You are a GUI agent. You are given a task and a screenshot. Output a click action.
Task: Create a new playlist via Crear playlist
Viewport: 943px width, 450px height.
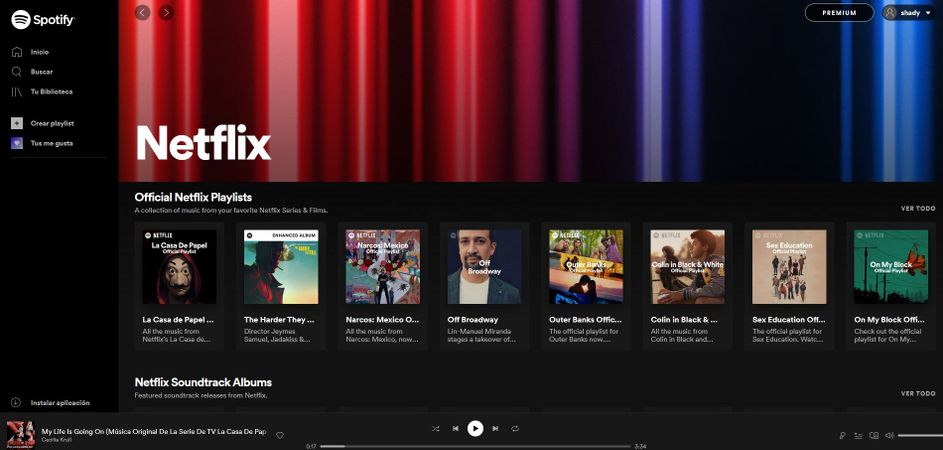pos(52,123)
